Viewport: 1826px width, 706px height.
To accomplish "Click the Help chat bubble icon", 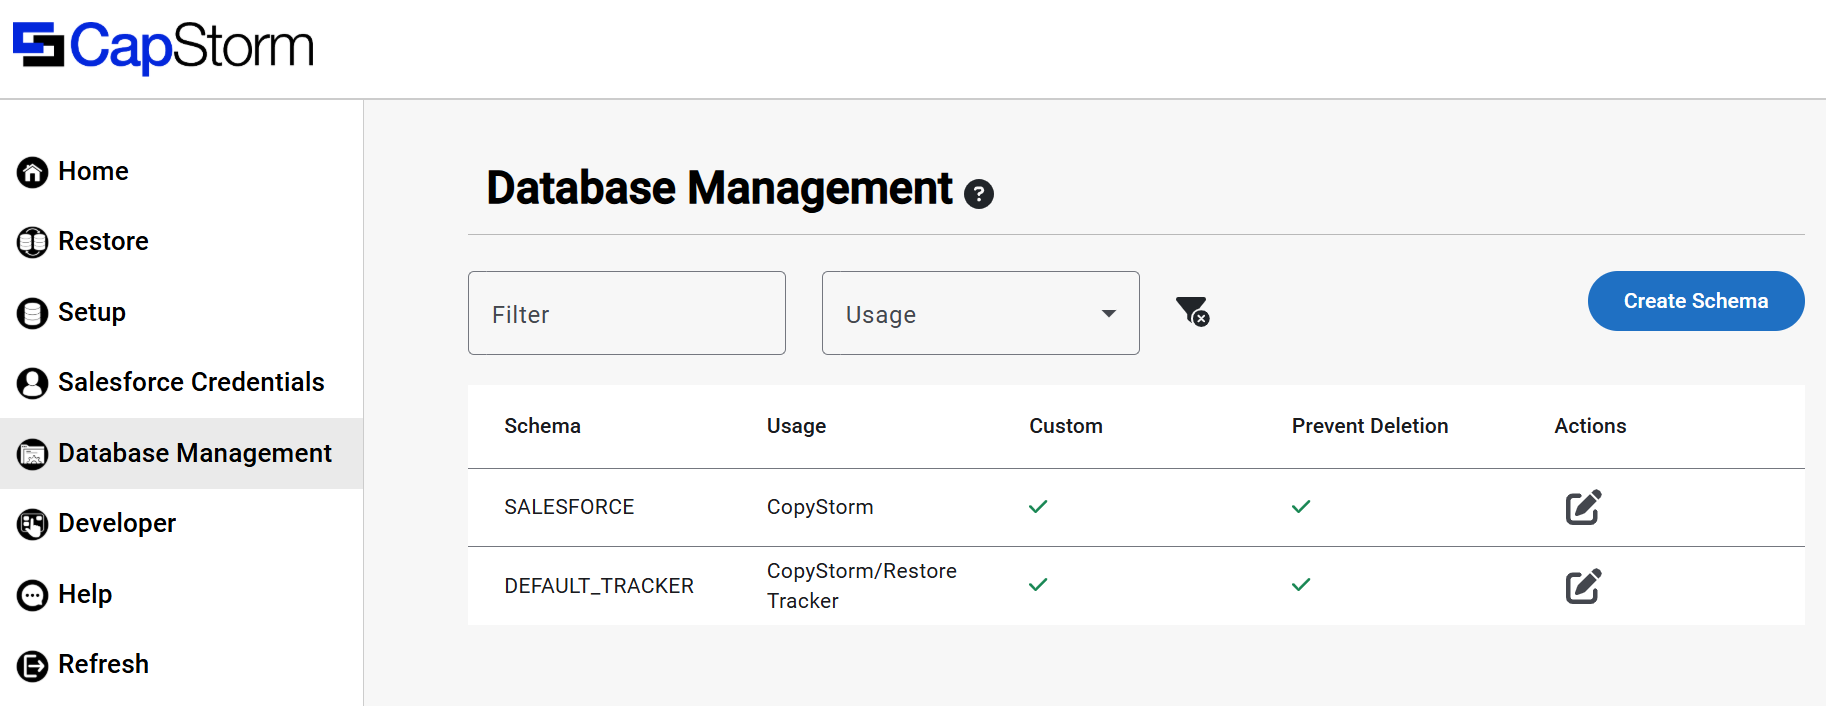I will click(32, 595).
